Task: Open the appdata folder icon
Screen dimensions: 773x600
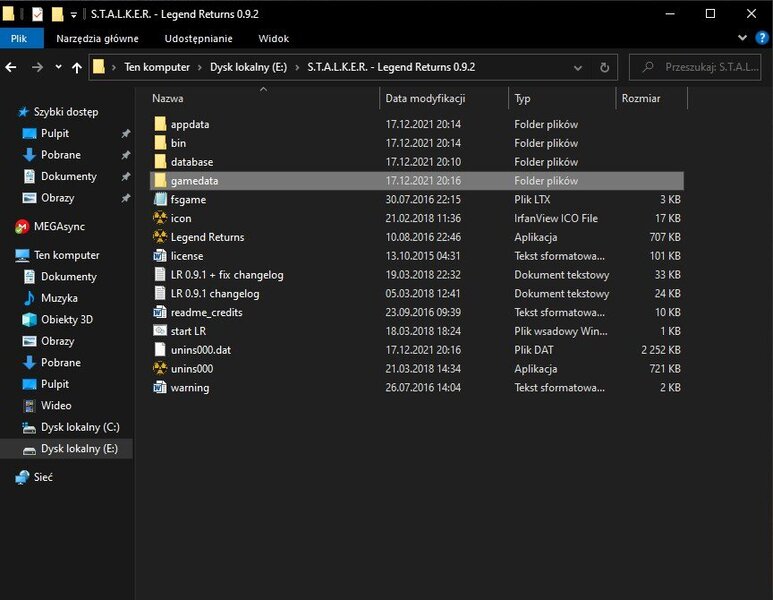Action: (x=160, y=124)
